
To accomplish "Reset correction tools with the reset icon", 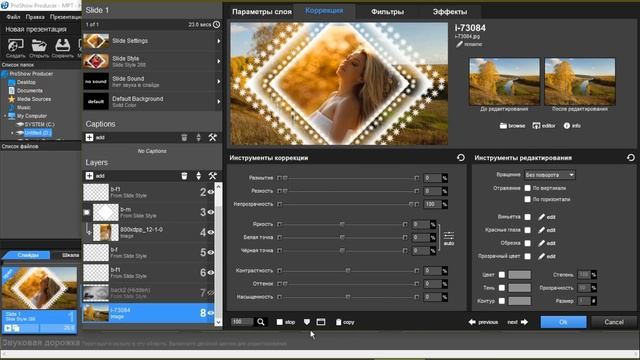I will click(x=461, y=158).
